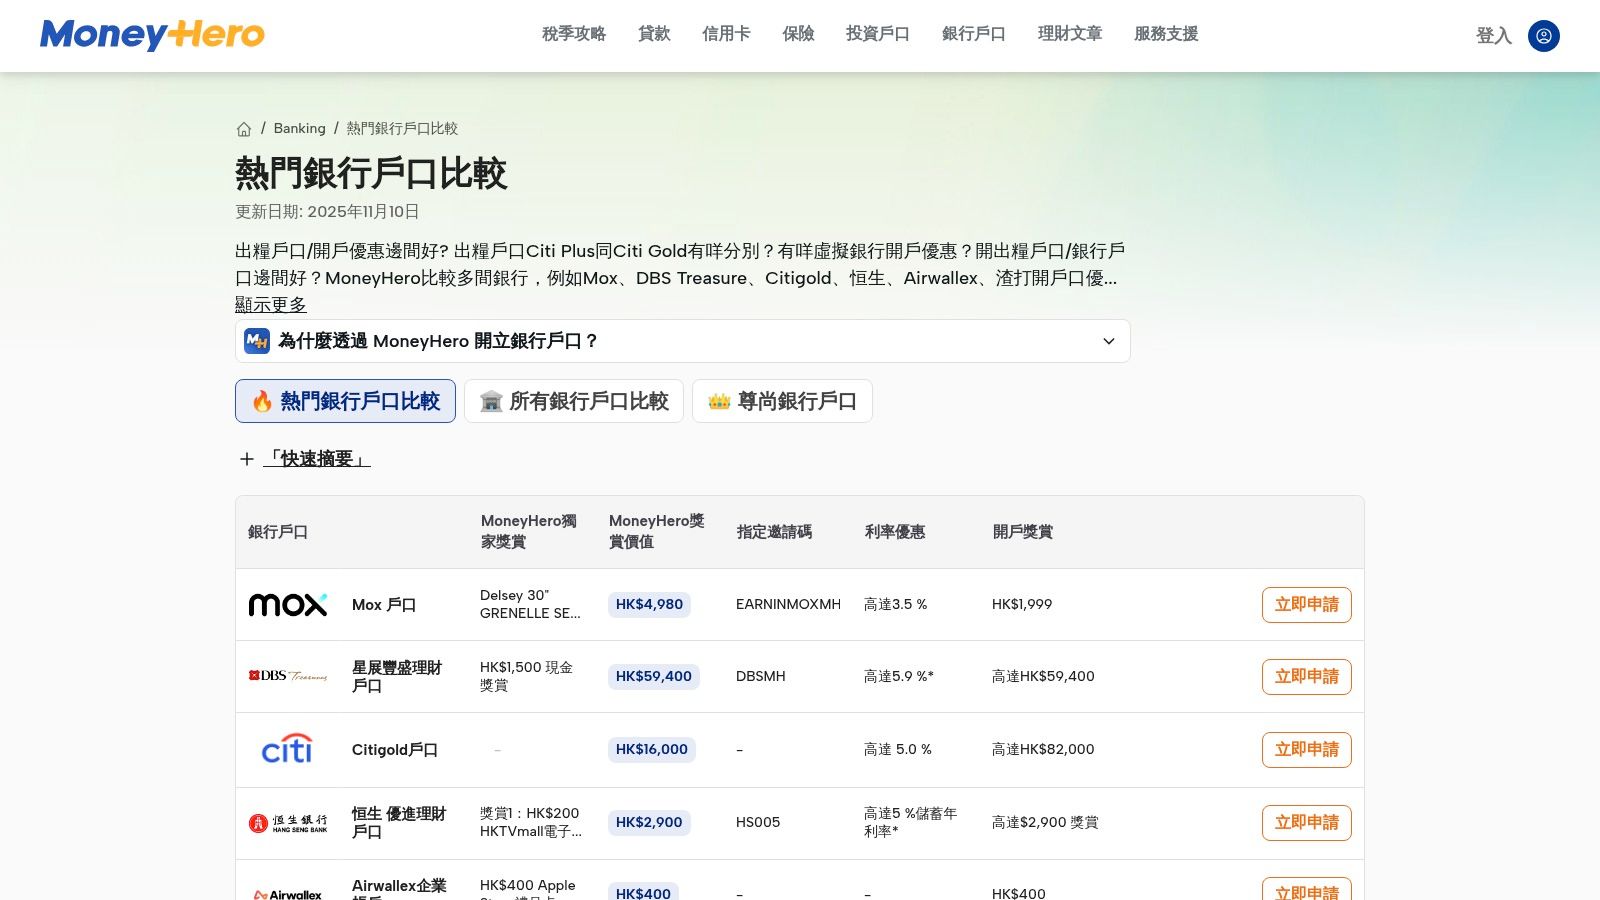1600x900 pixels.
Task: Click the DBS Treasures logo
Action: coord(288,676)
